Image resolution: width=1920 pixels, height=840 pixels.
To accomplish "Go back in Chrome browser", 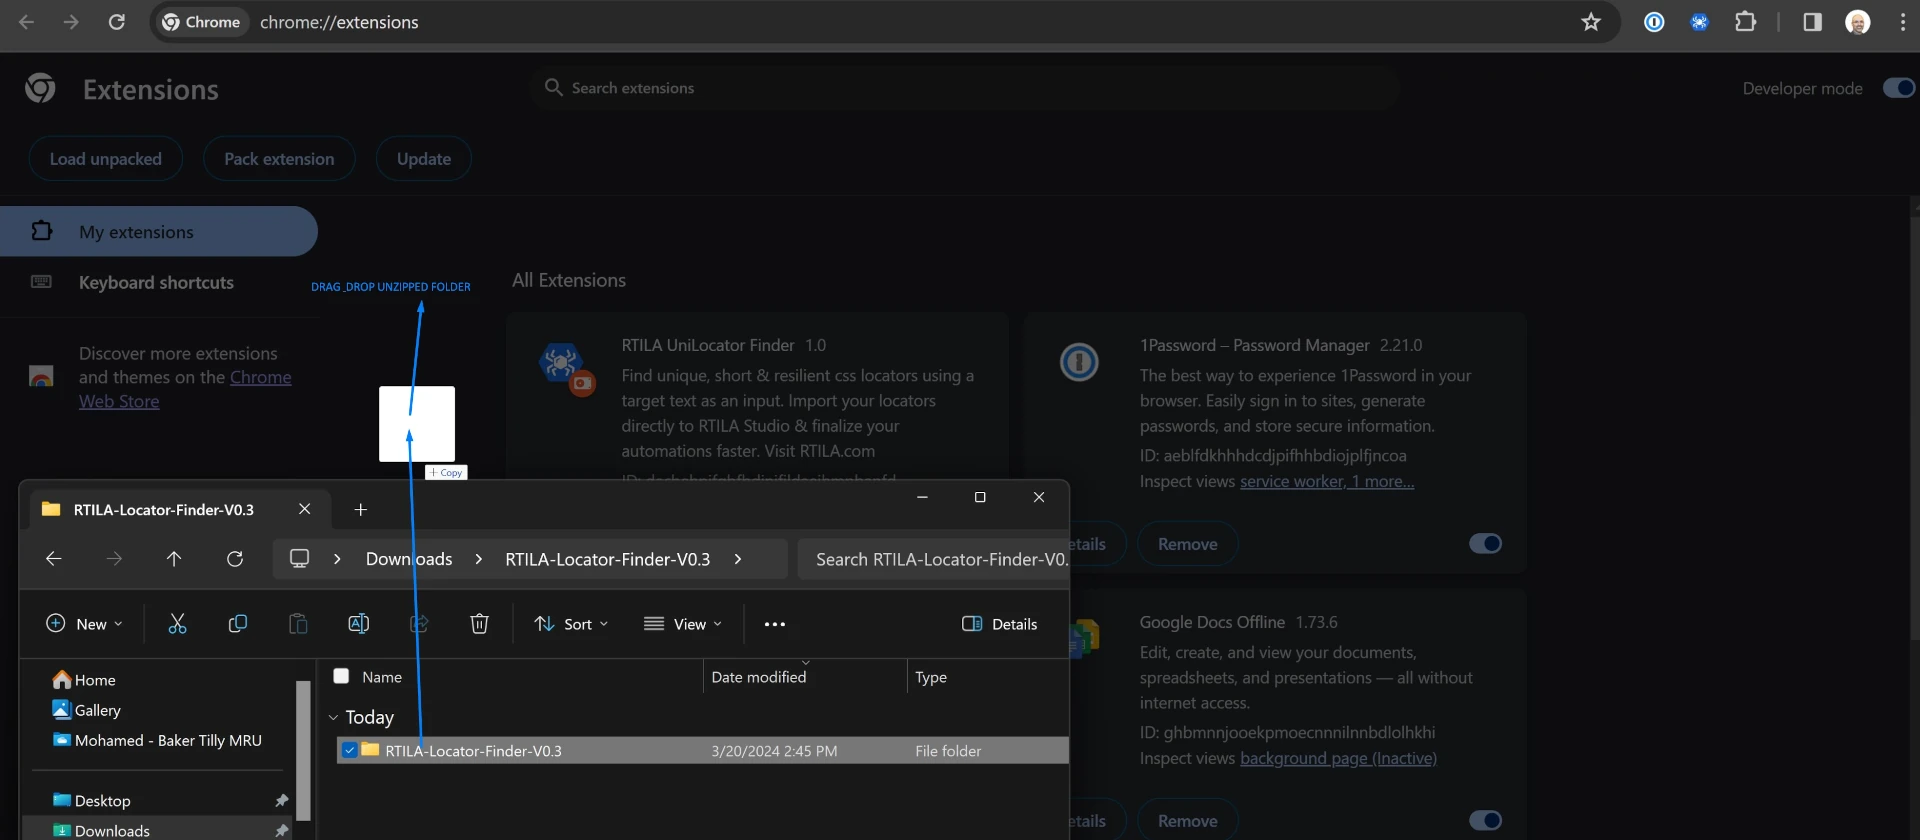I will [27, 22].
